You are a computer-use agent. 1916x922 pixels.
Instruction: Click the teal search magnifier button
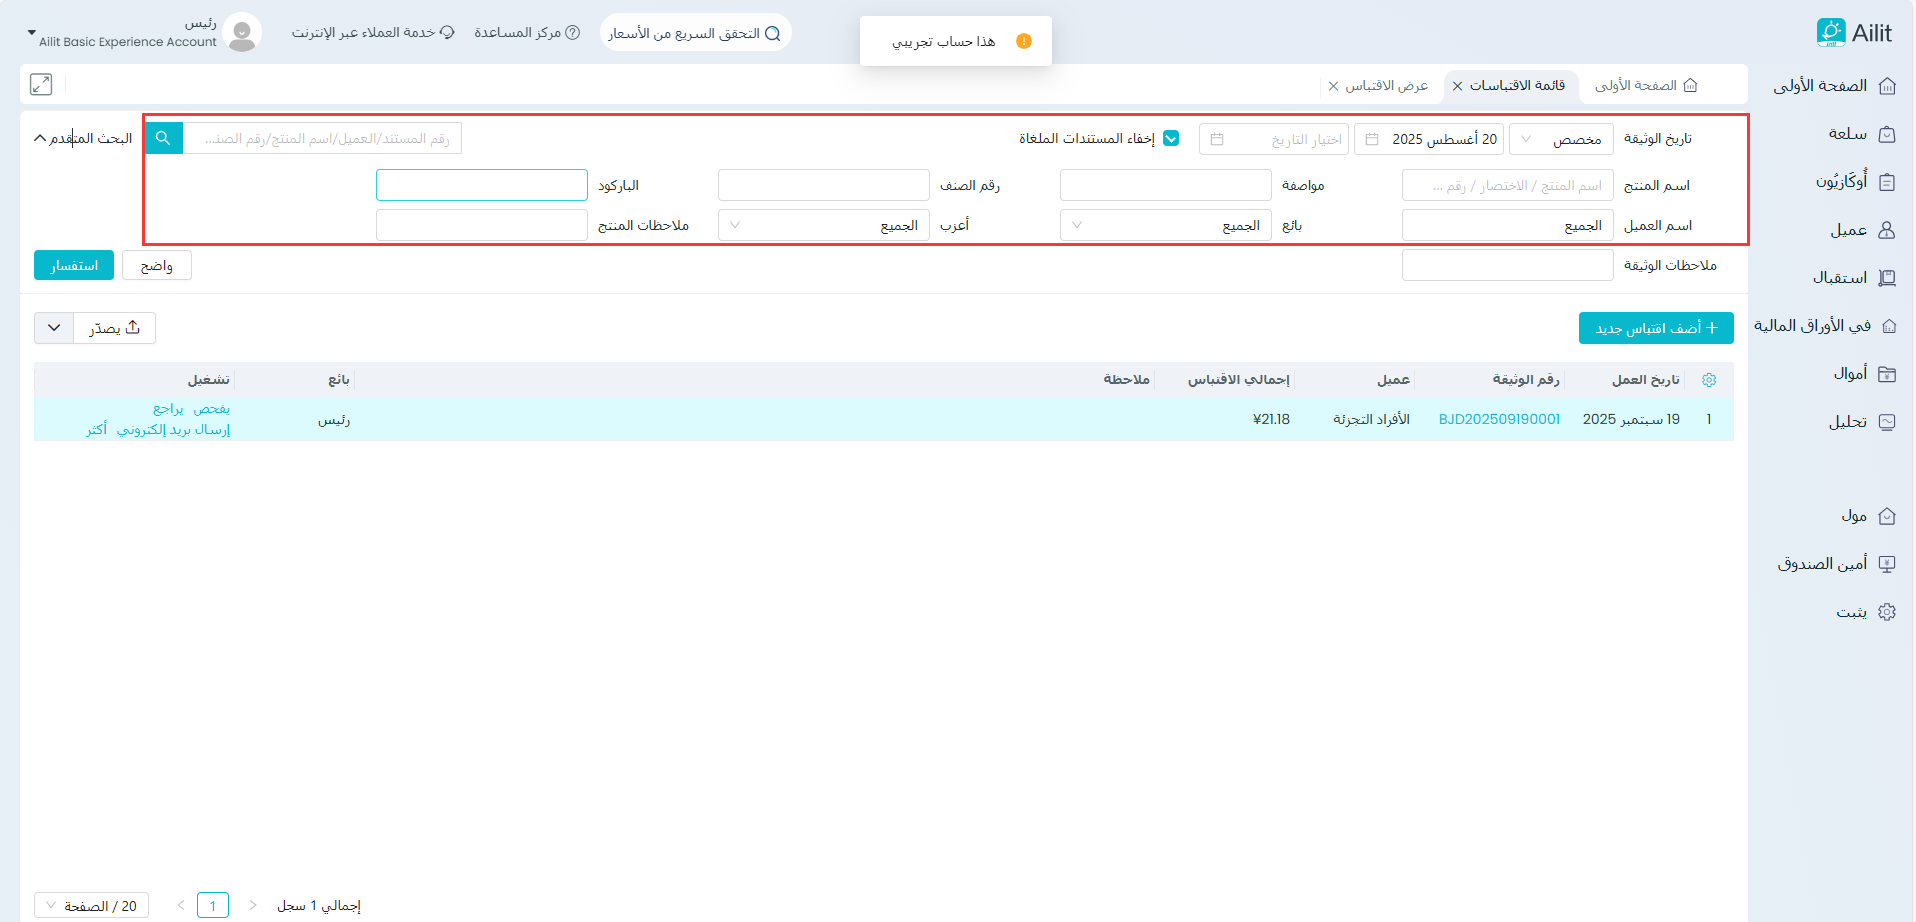164,138
